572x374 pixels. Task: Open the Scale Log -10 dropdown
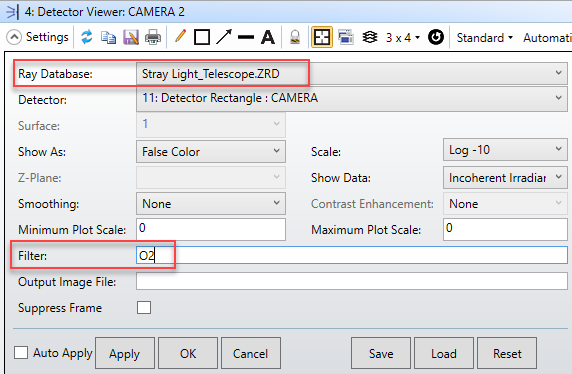pos(505,150)
